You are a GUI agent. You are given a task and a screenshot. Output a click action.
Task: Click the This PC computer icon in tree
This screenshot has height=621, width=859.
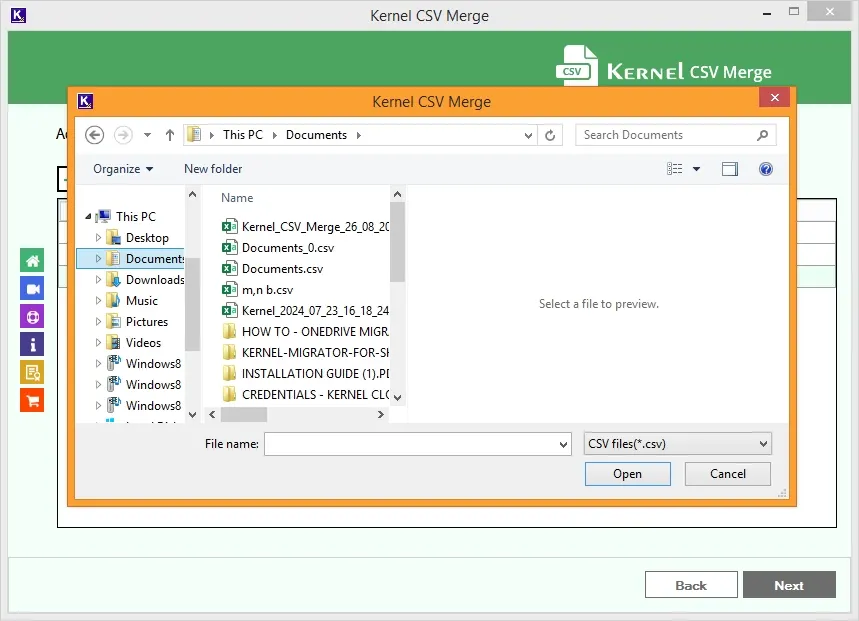coord(103,216)
